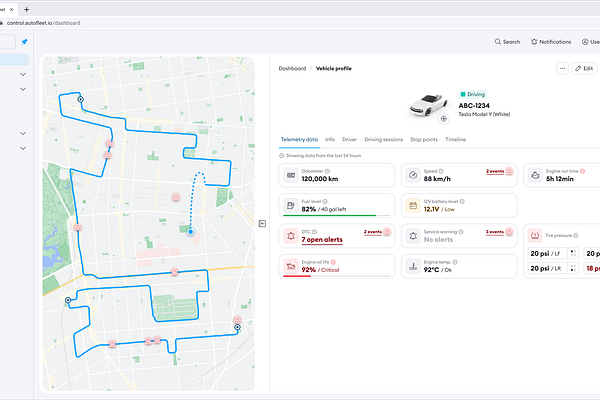Screen dimensions: 600x400
Task: Click the green Fuel level progress bar
Action: 329,216
